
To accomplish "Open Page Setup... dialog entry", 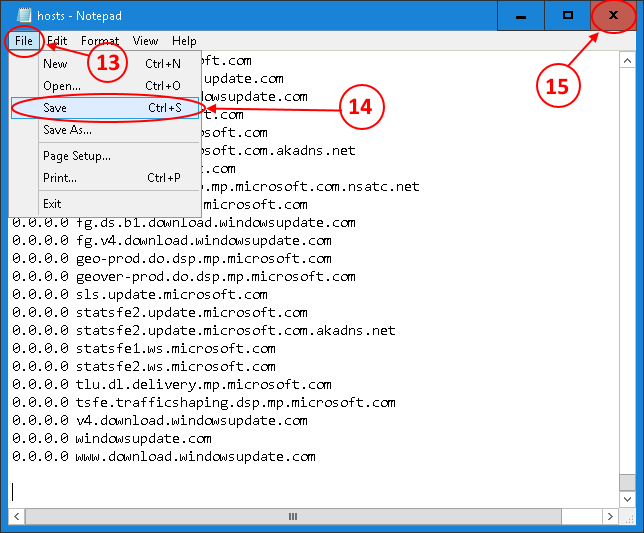I will tap(105, 156).
